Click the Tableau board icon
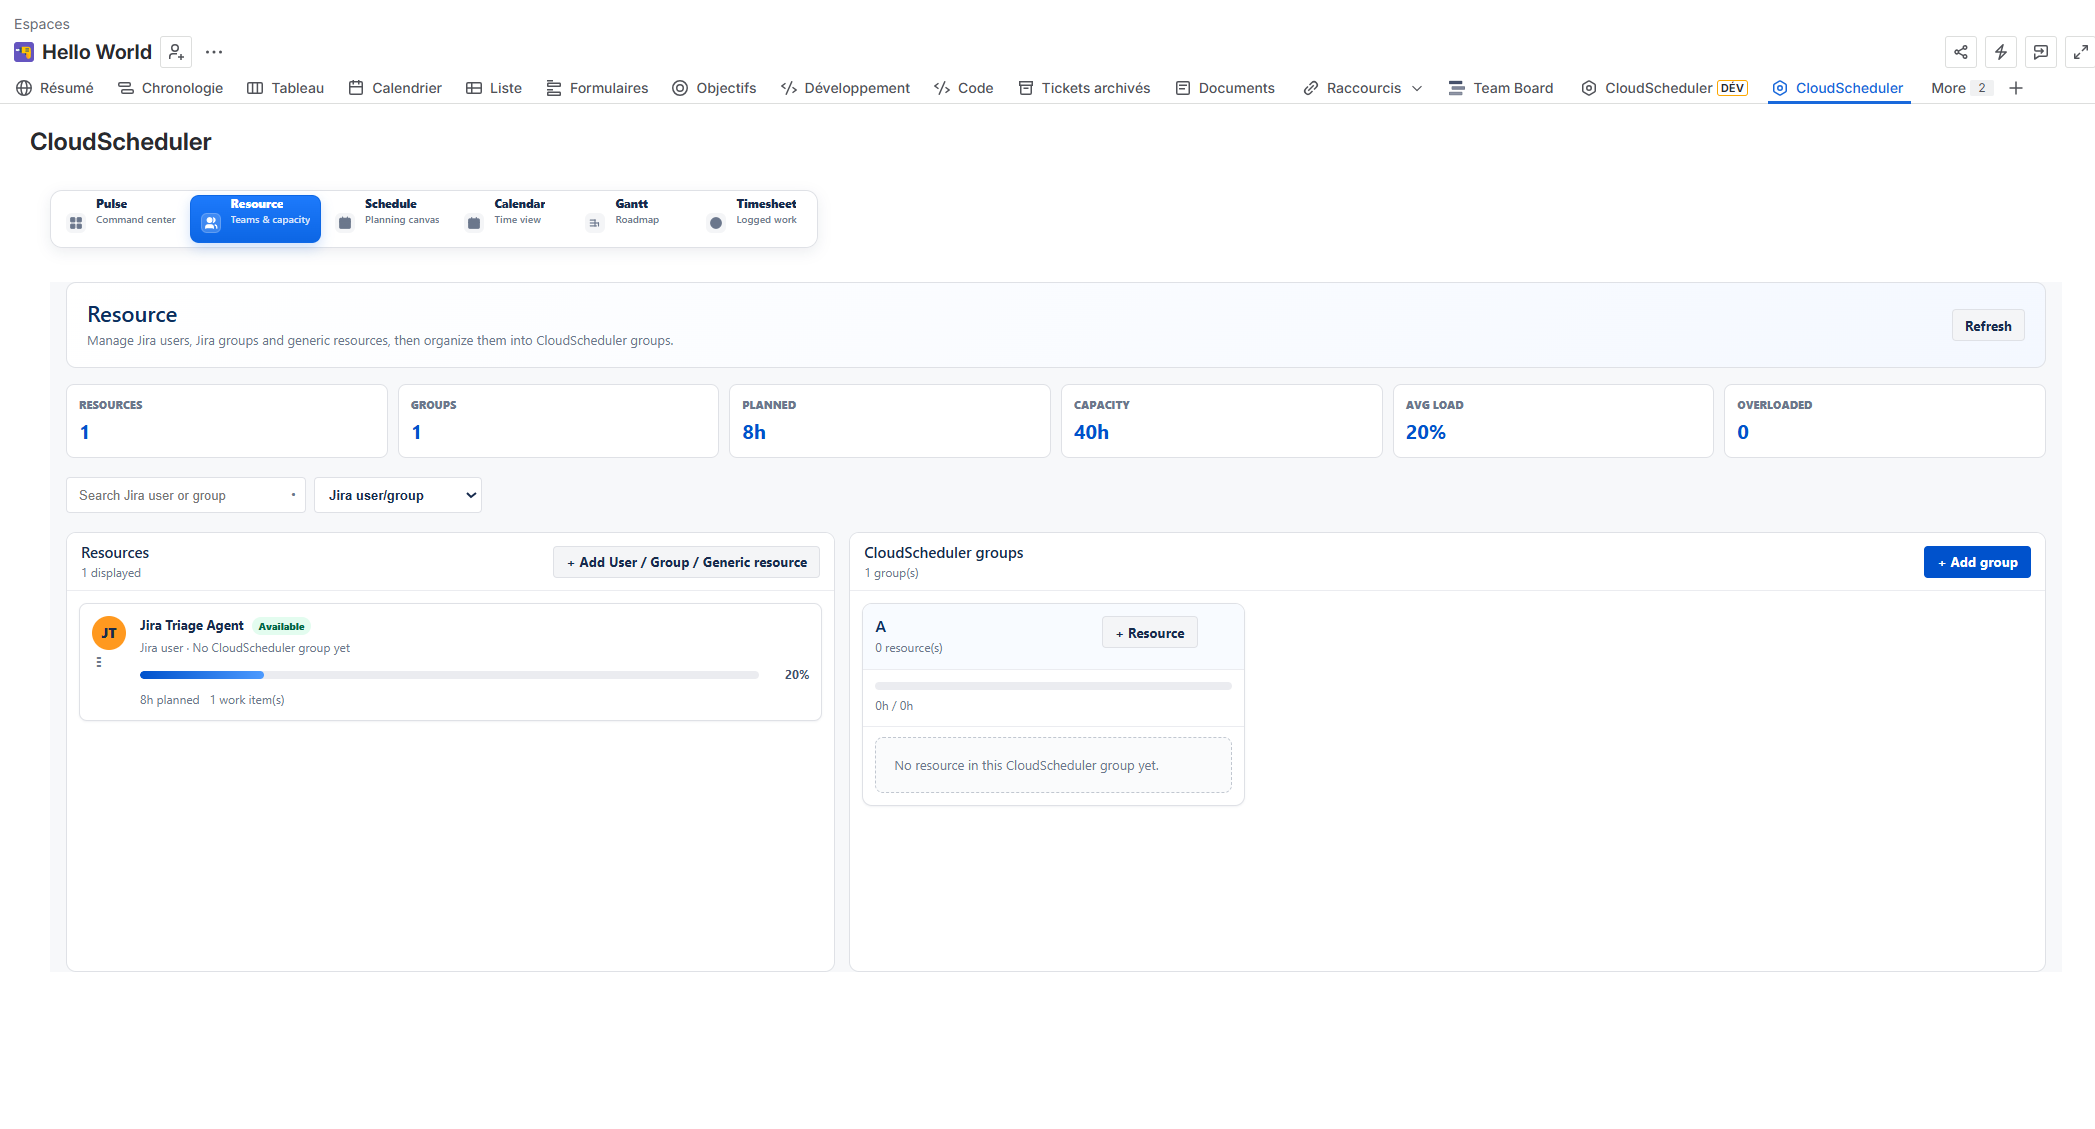Viewport: 2095px width, 1129px height. click(x=255, y=88)
